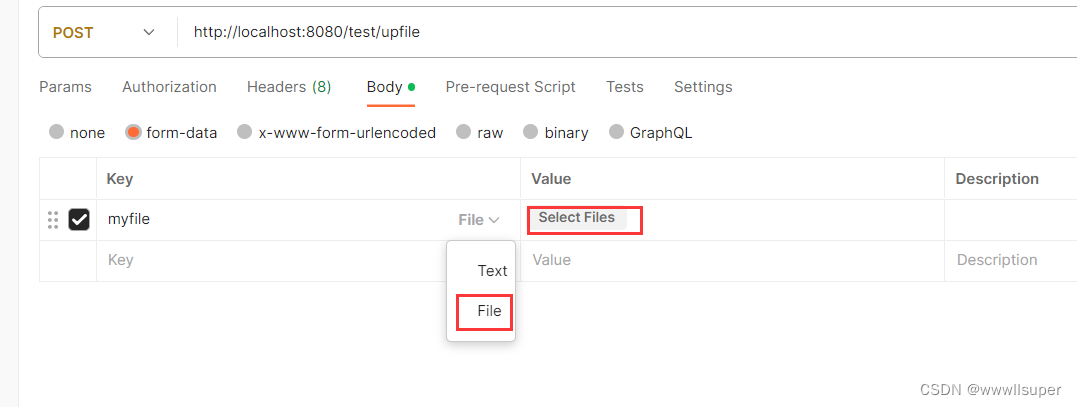Switch to the Params tab
This screenshot has width=1077, height=407.
(65, 87)
